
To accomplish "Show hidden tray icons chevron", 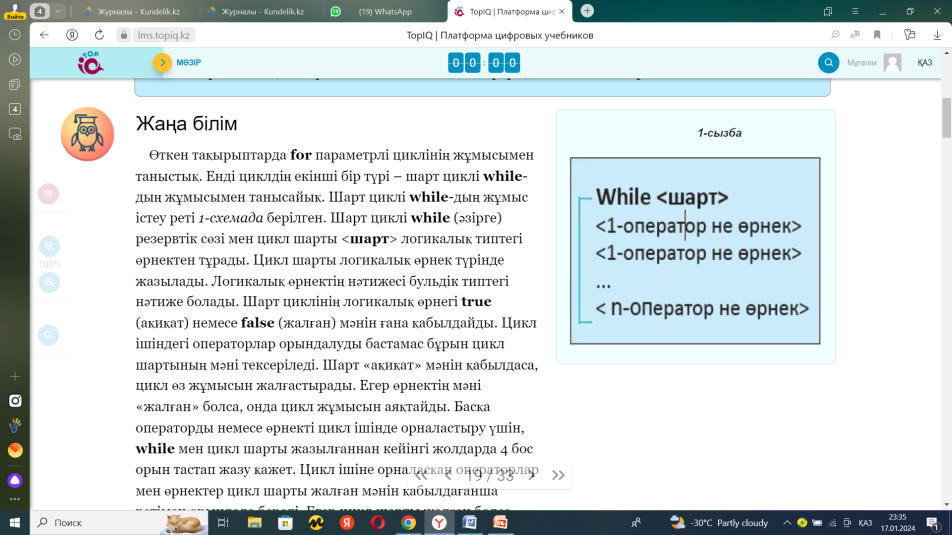I will click(x=787, y=522).
